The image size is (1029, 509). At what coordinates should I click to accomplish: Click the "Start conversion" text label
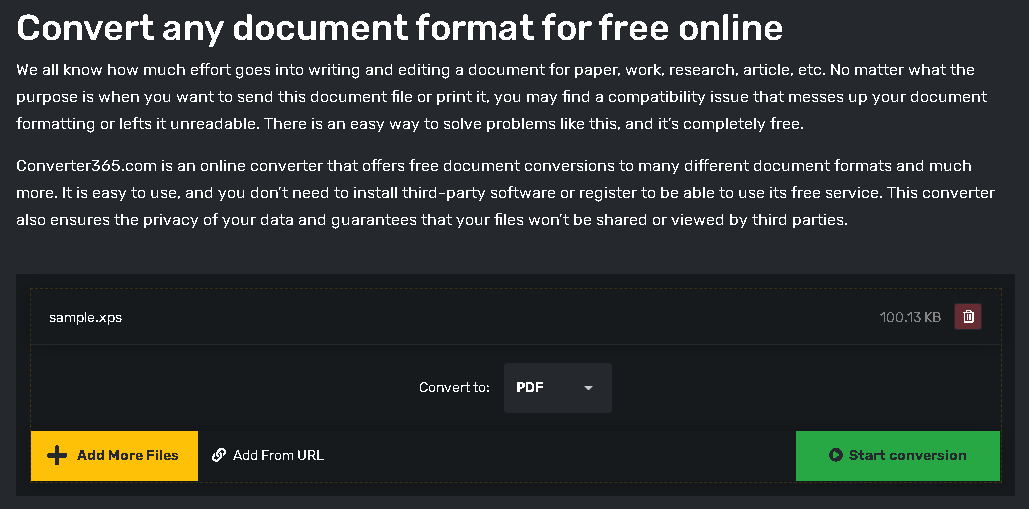click(x=907, y=455)
